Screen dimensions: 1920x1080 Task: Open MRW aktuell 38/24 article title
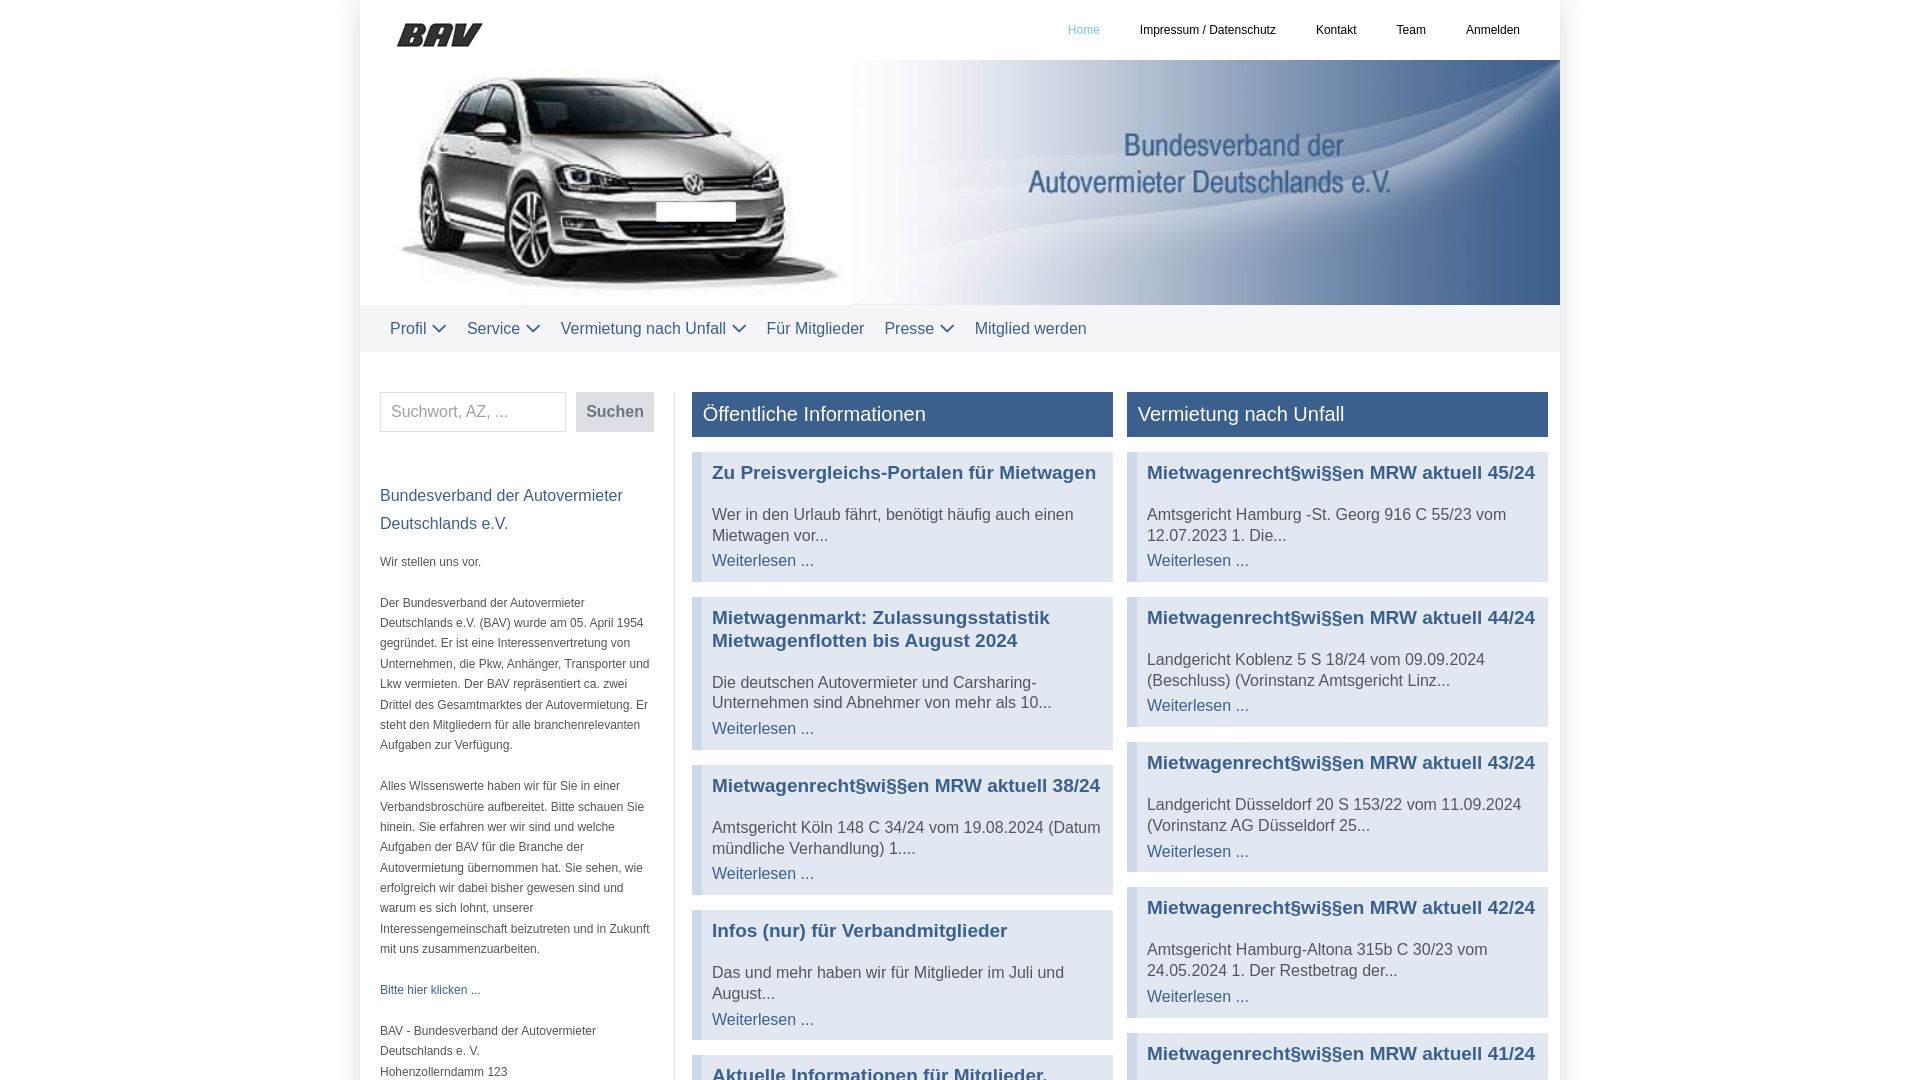(906, 786)
